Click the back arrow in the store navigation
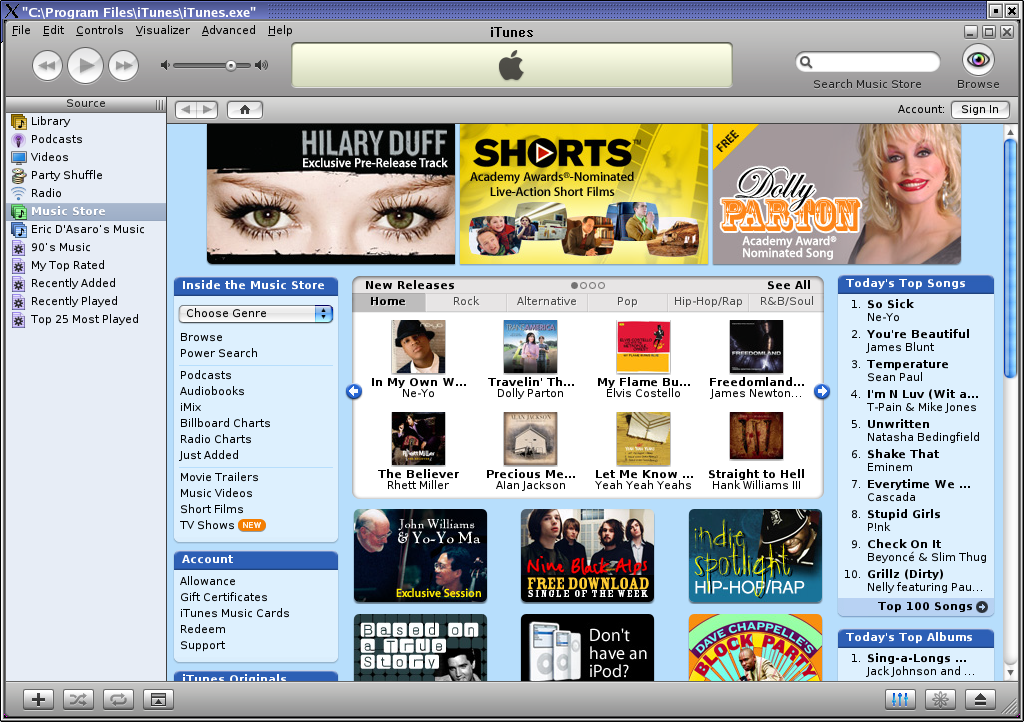The width and height of the screenshot is (1024, 722). (x=186, y=110)
